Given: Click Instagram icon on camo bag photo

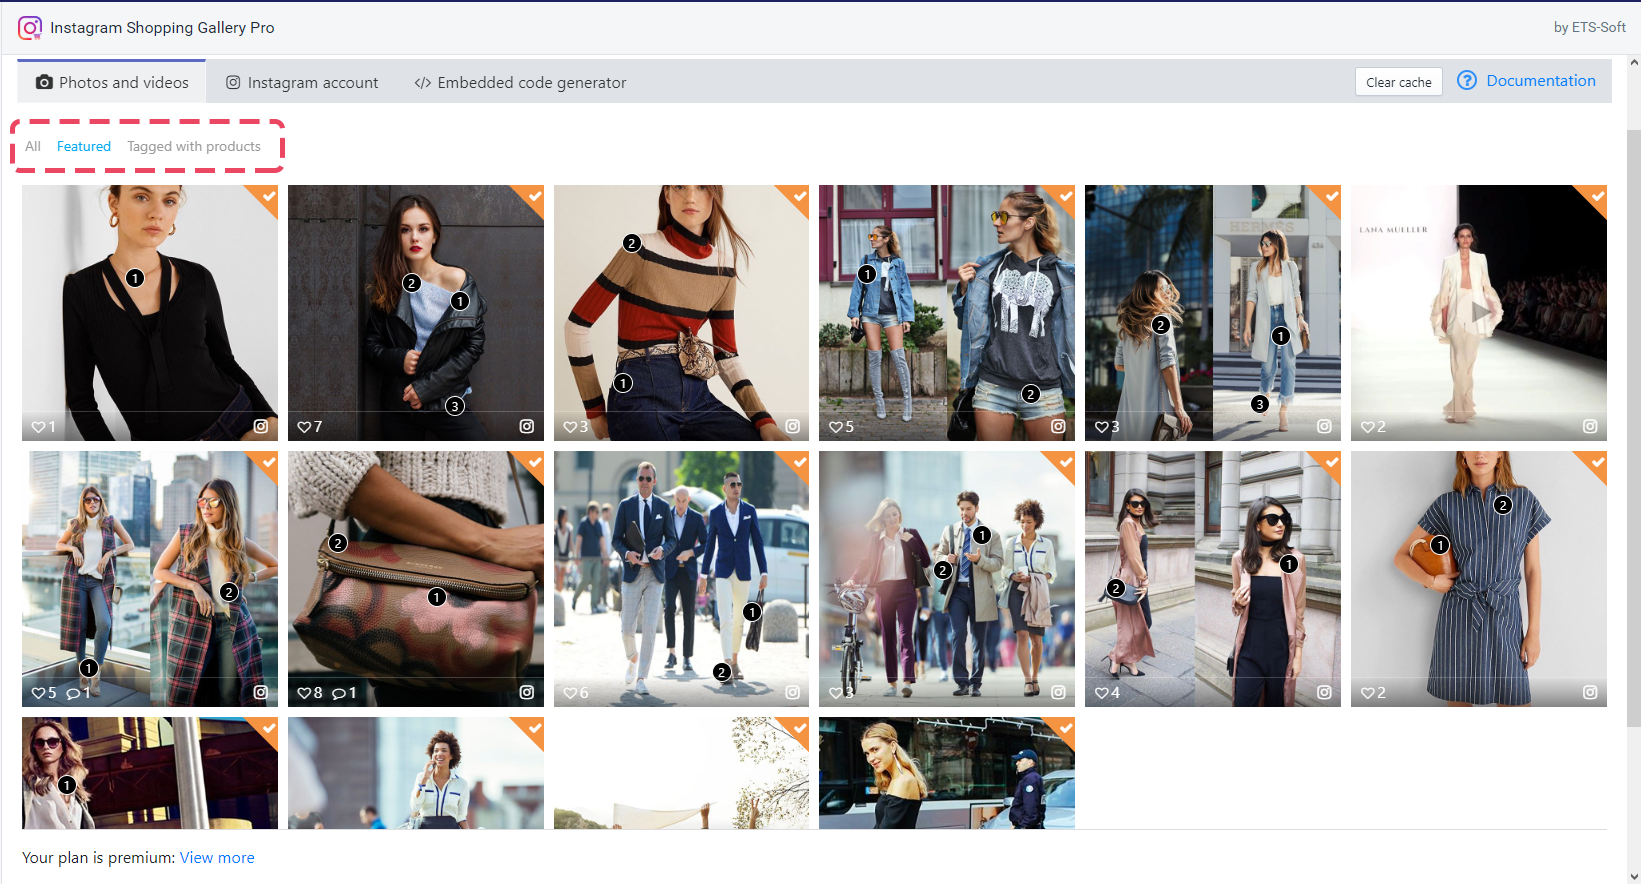Looking at the screenshot, I should click(527, 692).
